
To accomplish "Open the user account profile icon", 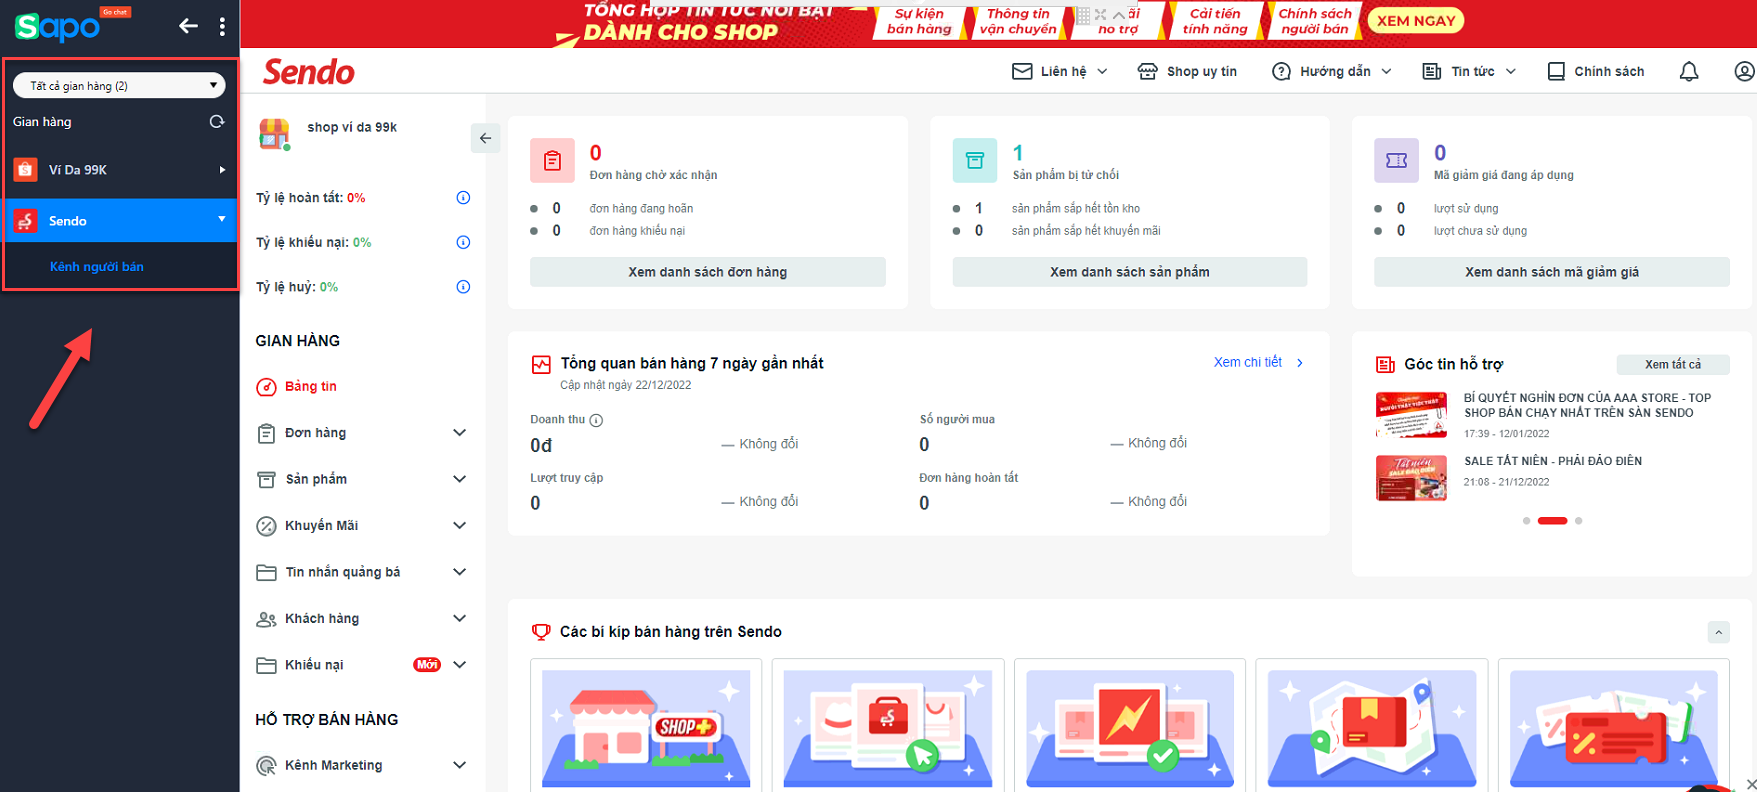I will [1744, 72].
